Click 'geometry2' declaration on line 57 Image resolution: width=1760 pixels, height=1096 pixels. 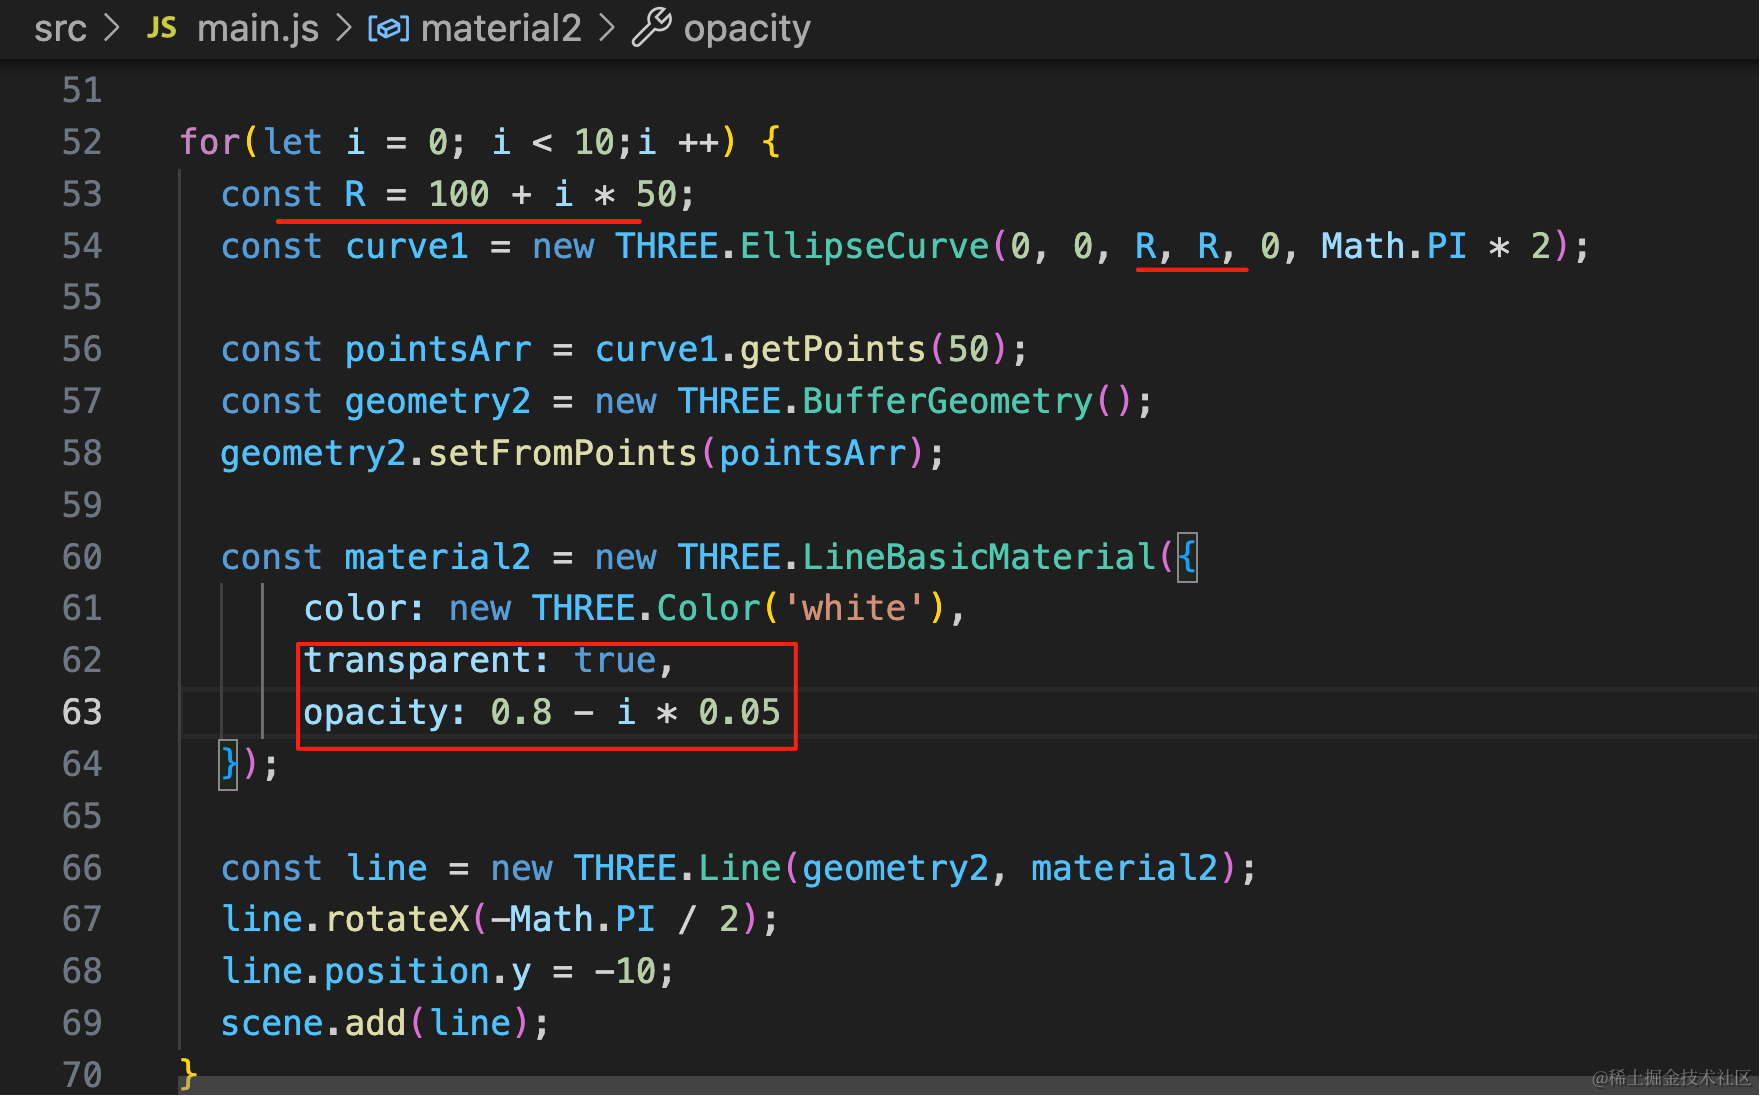click(x=438, y=402)
